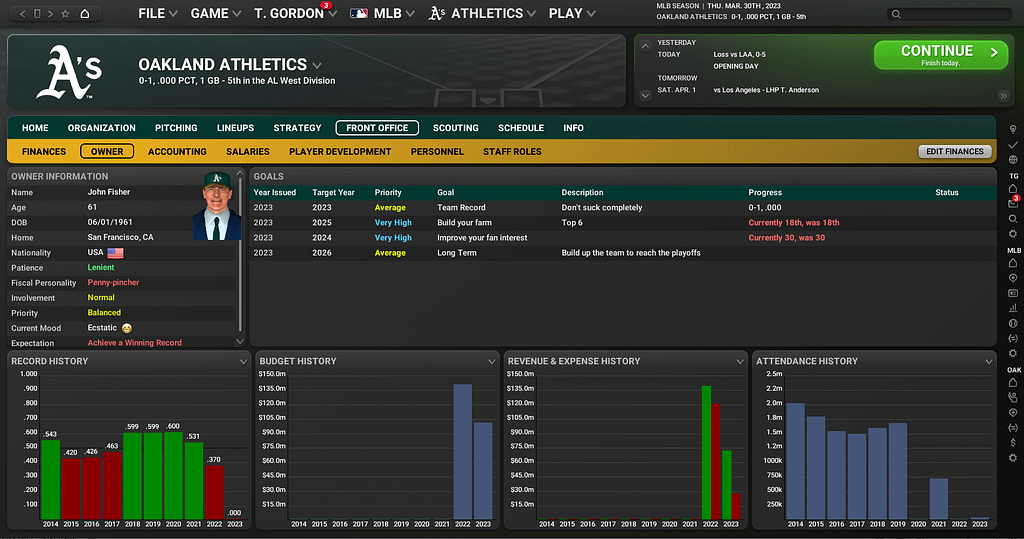Click the double-arrow at schedule panel corner
Image resolution: width=1024 pixels, height=539 pixels.
click(x=1003, y=96)
